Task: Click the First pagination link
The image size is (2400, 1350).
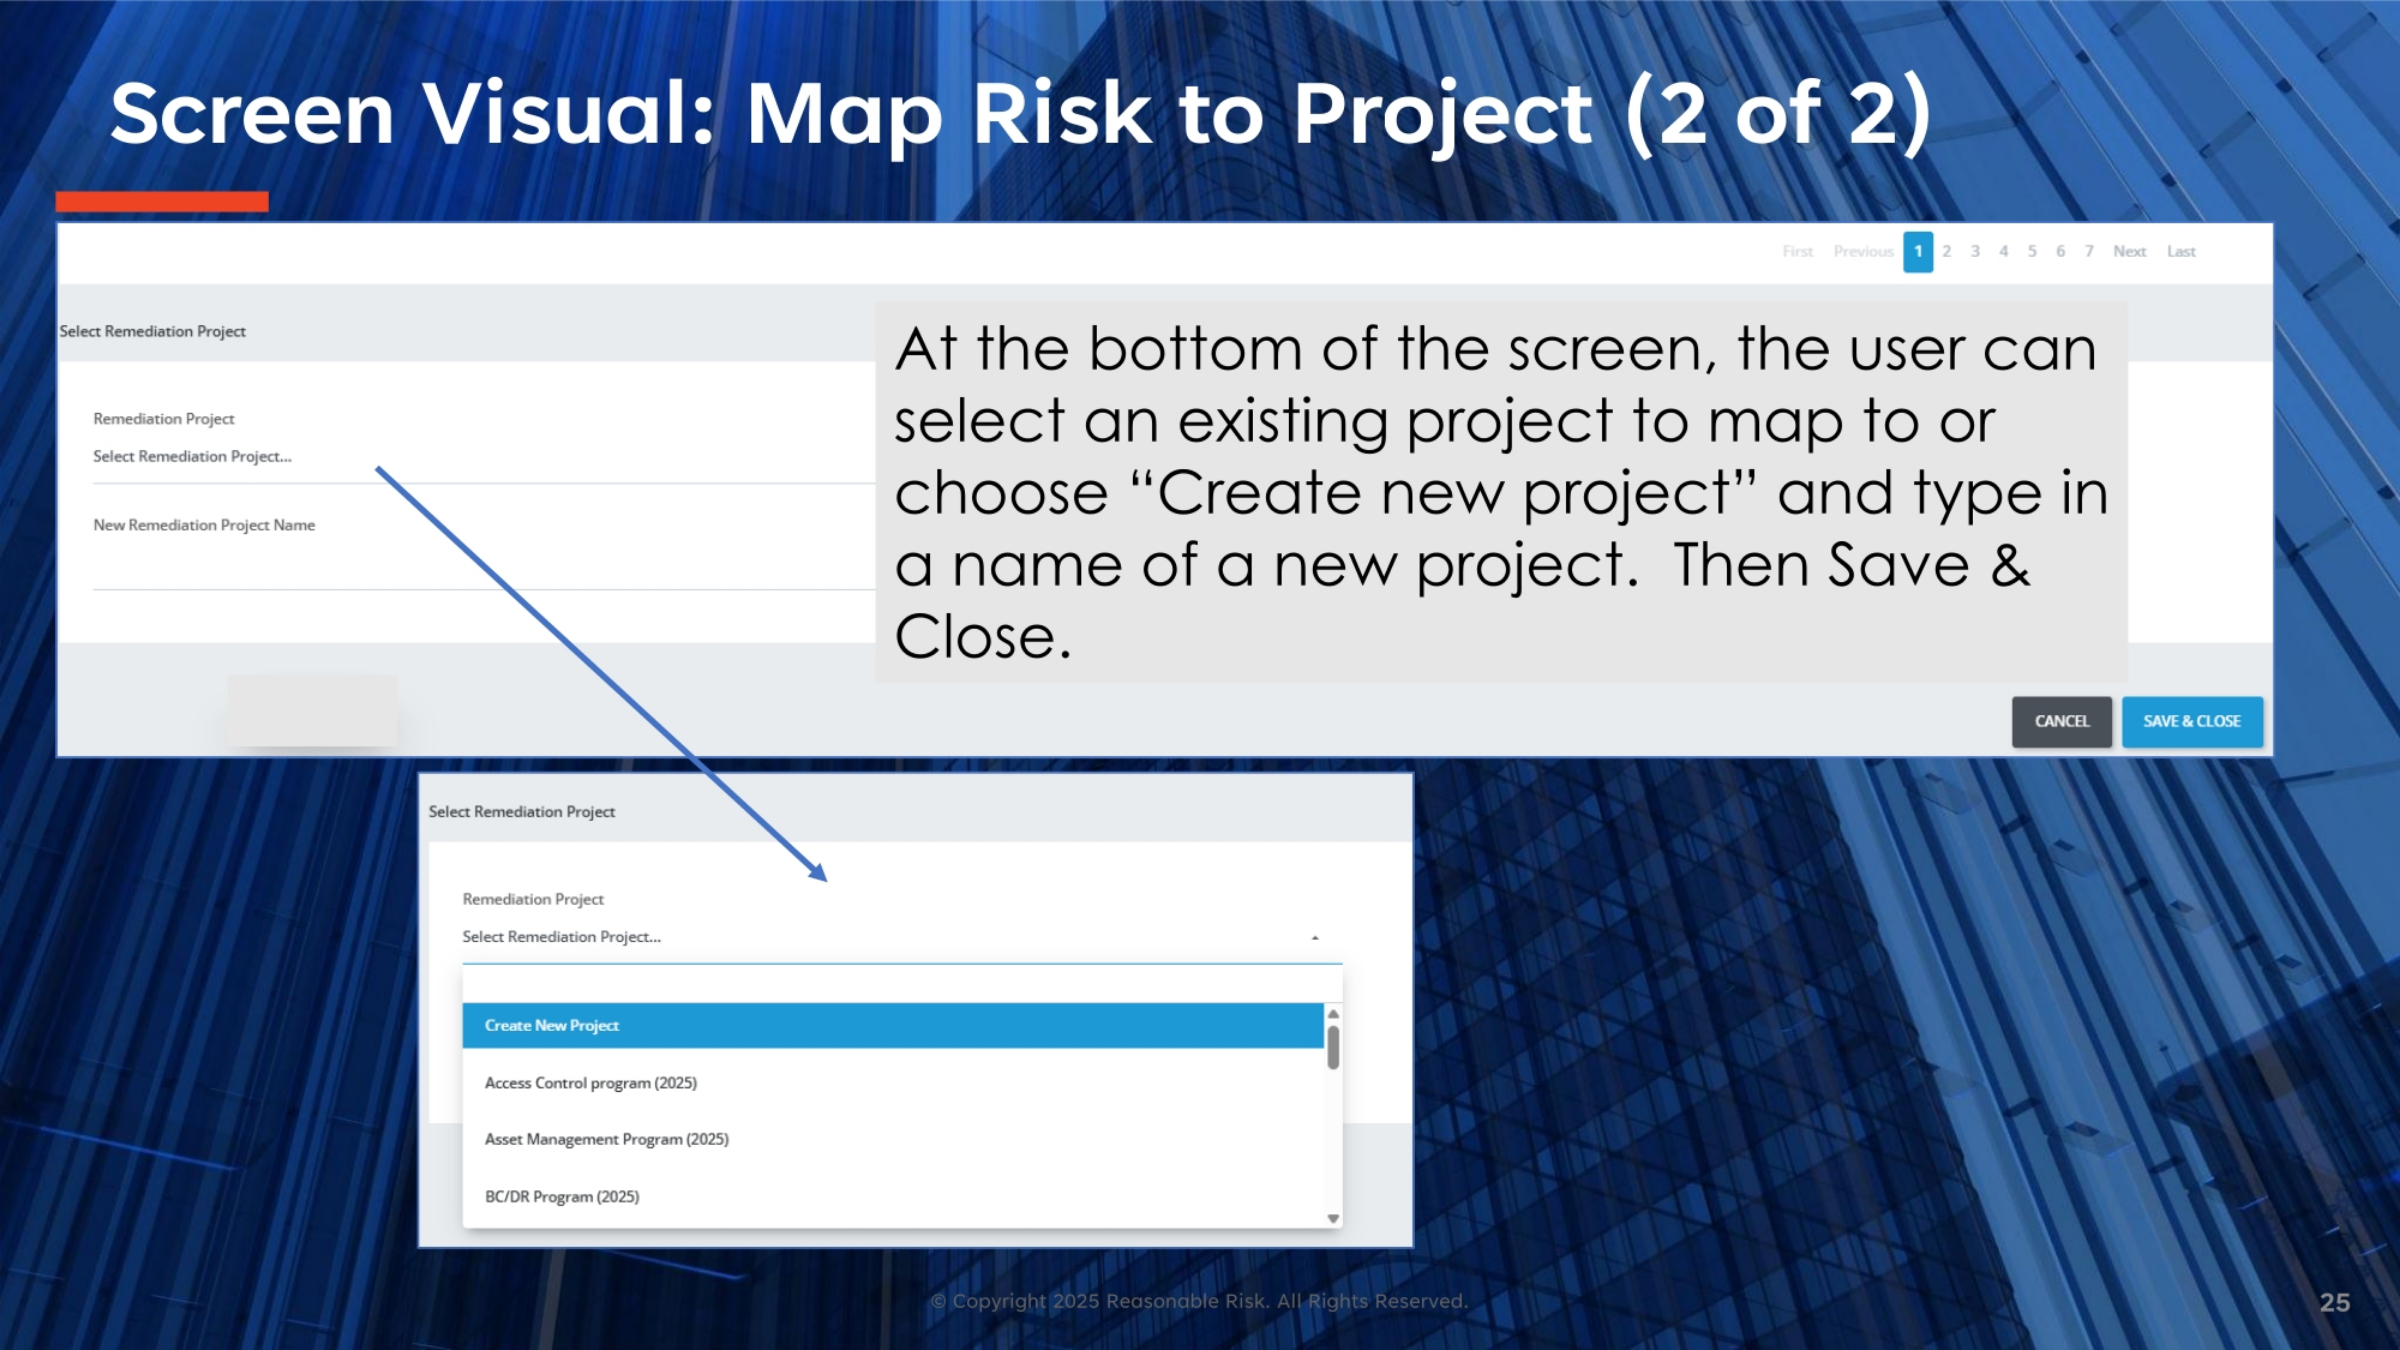Action: pos(1797,251)
